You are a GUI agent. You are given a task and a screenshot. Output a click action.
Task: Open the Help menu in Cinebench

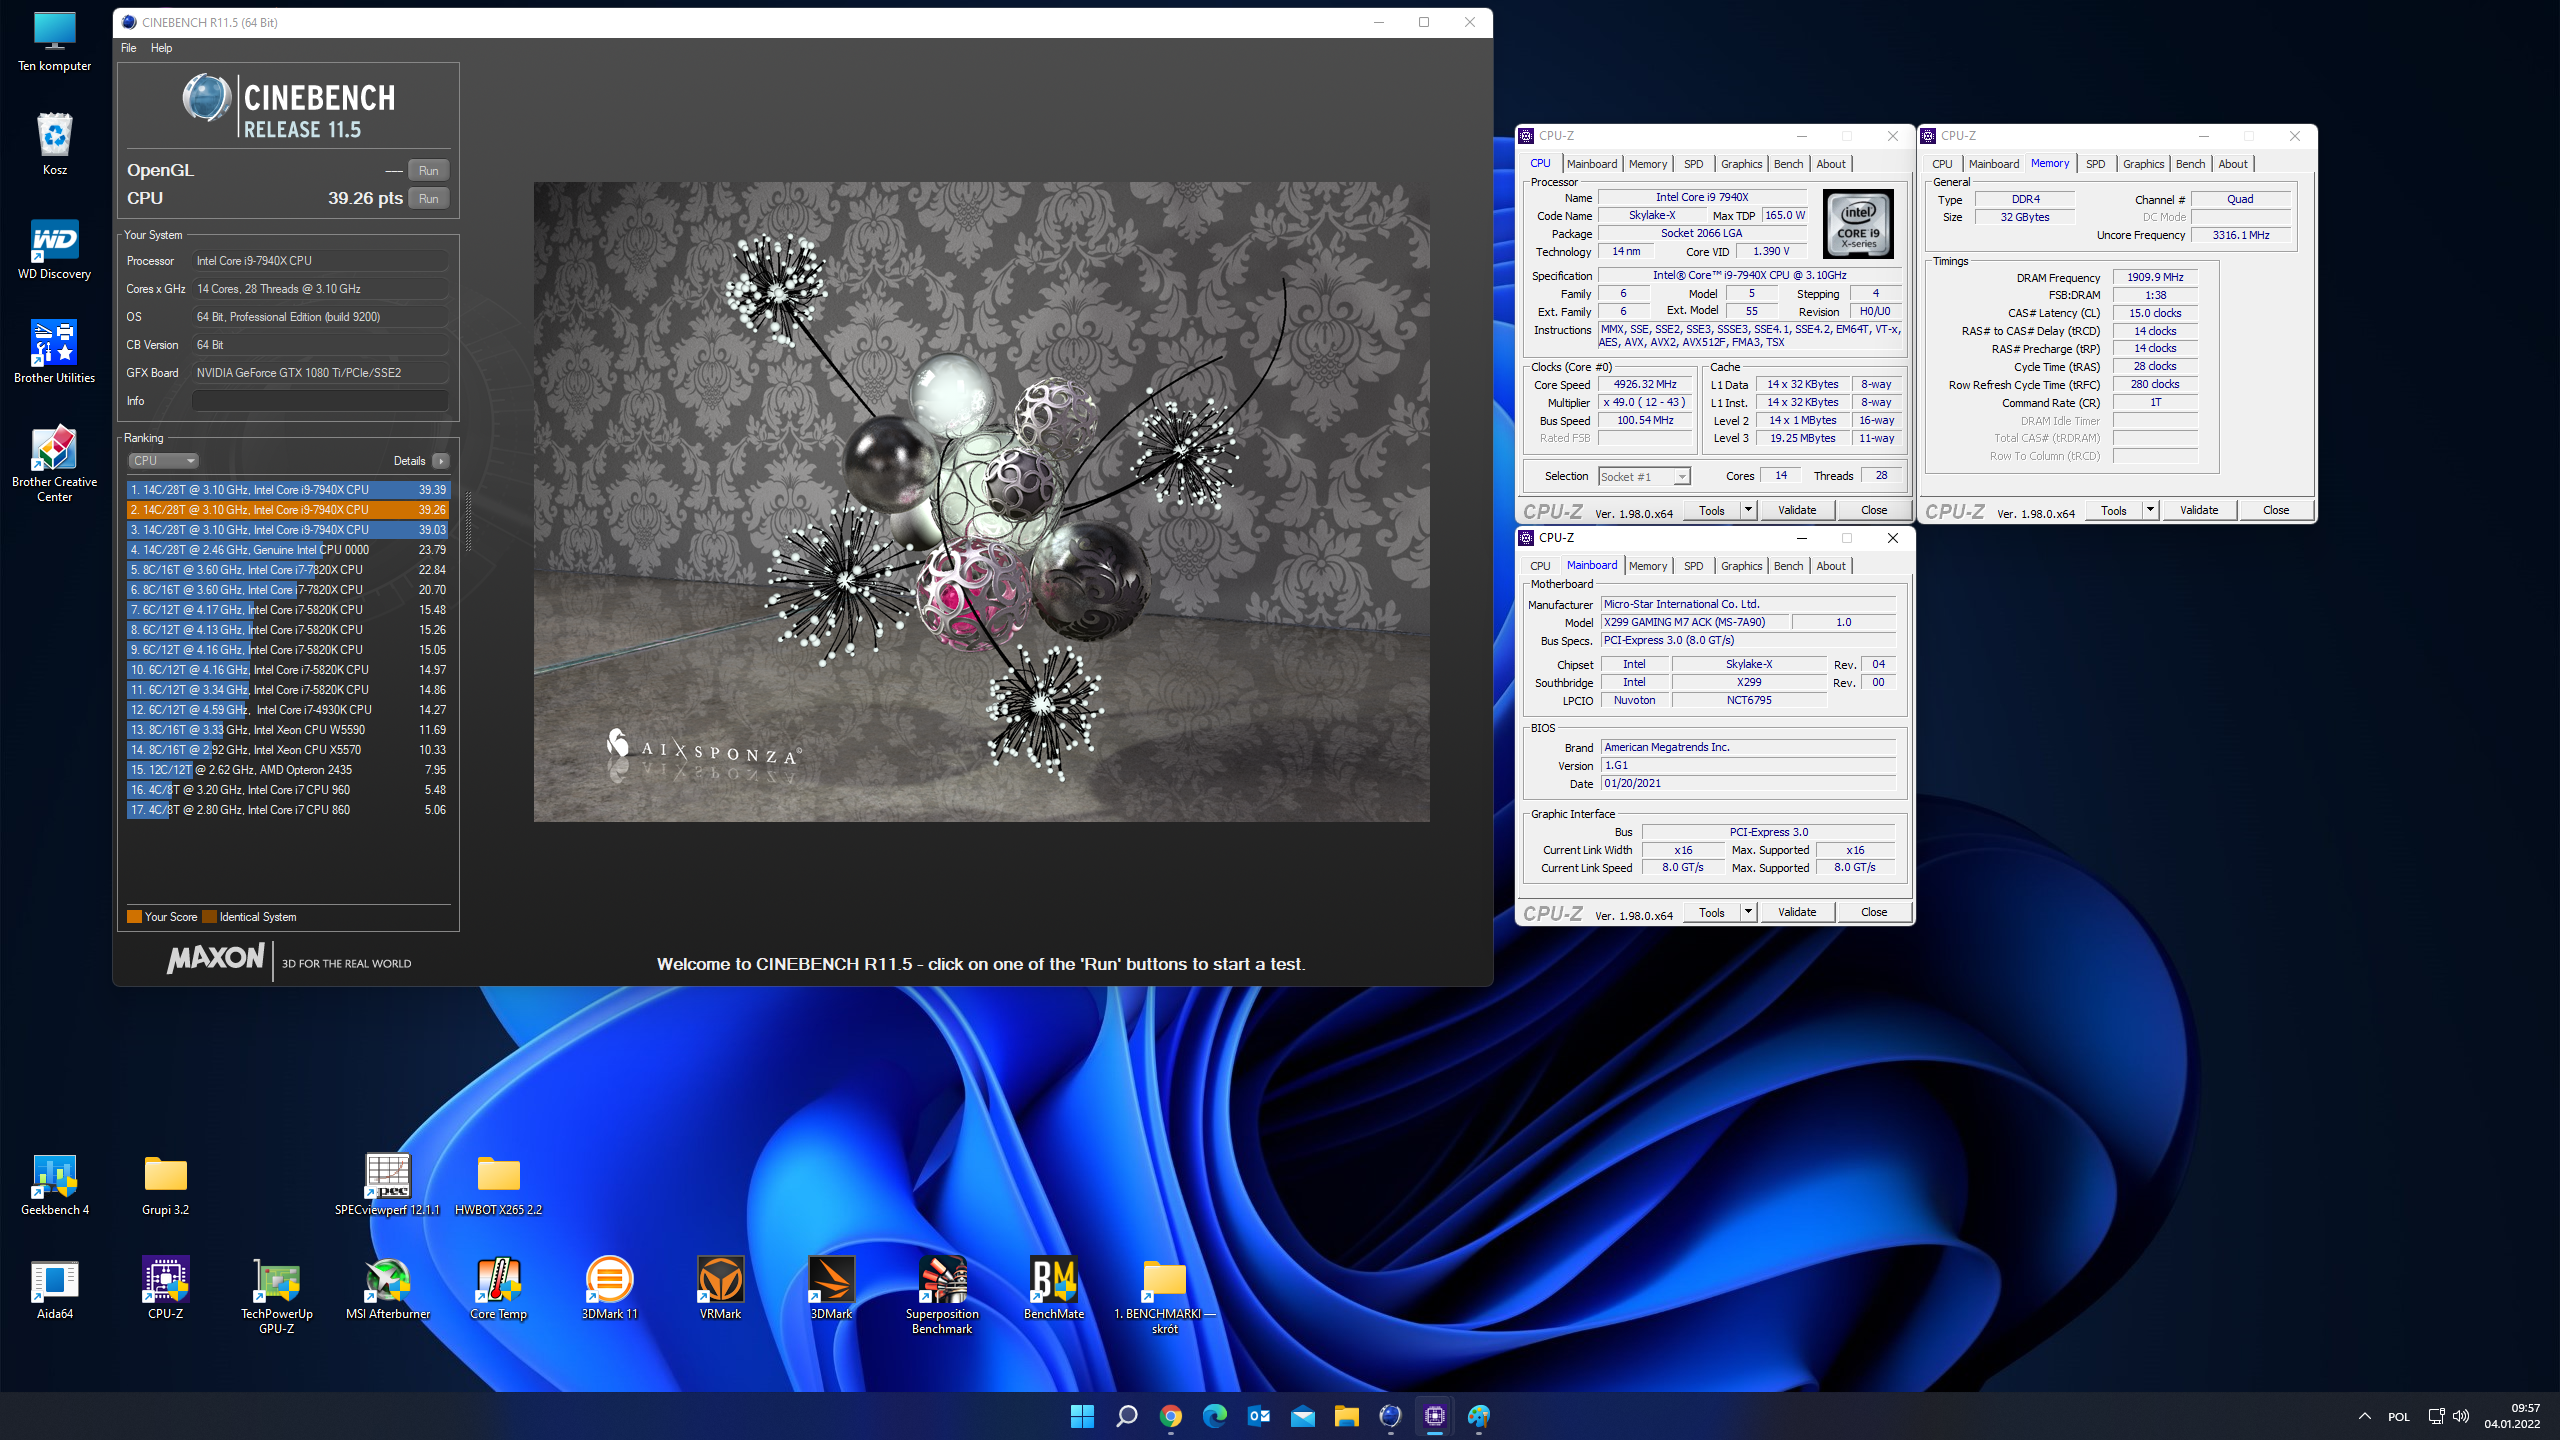pyautogui.click(x=161, y=48)
